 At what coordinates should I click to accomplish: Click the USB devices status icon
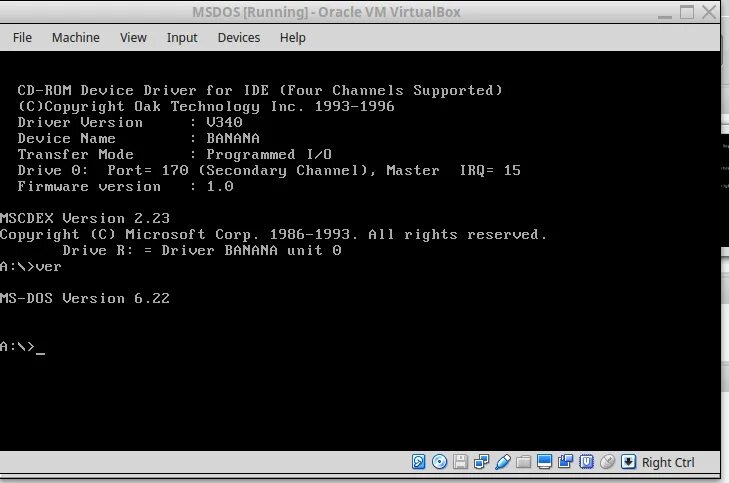503,462
